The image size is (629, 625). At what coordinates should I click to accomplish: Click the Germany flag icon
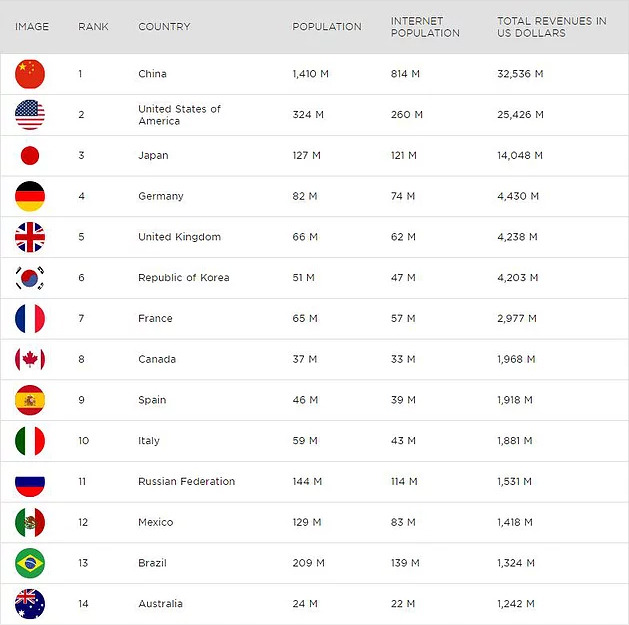point(30,197)
